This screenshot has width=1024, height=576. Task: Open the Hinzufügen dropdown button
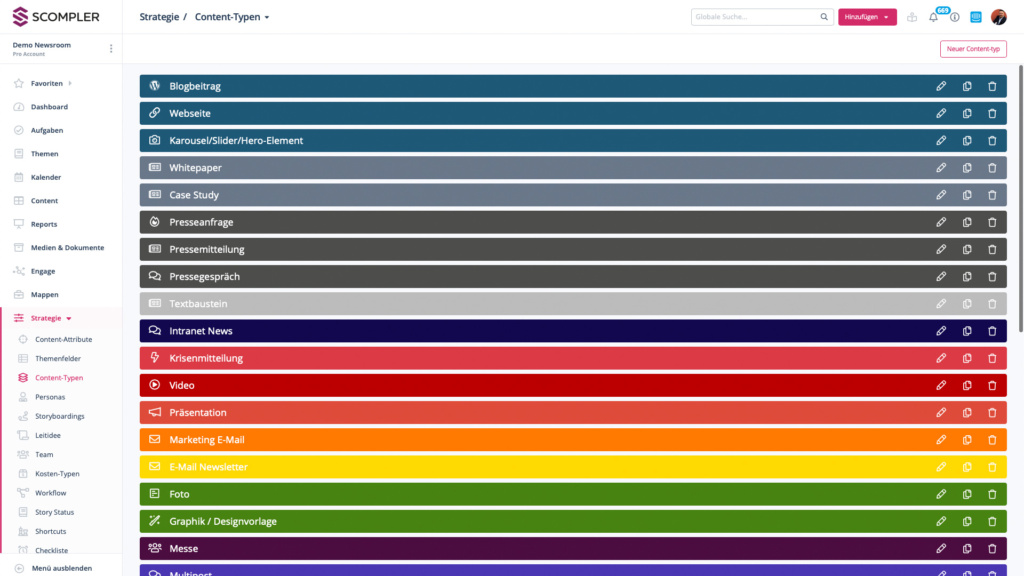[866, 17]
